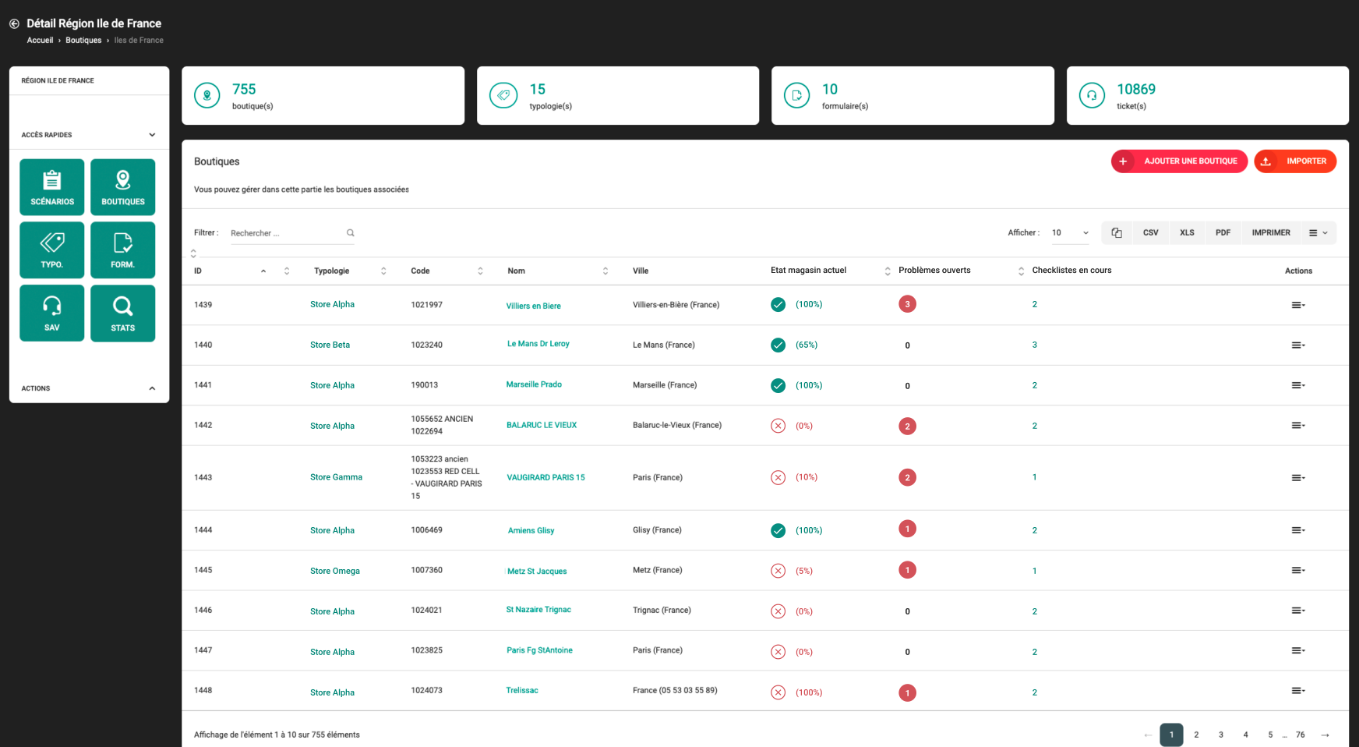
Task: Open actions menu for boutique 1439
Action: pos(1297,304)
